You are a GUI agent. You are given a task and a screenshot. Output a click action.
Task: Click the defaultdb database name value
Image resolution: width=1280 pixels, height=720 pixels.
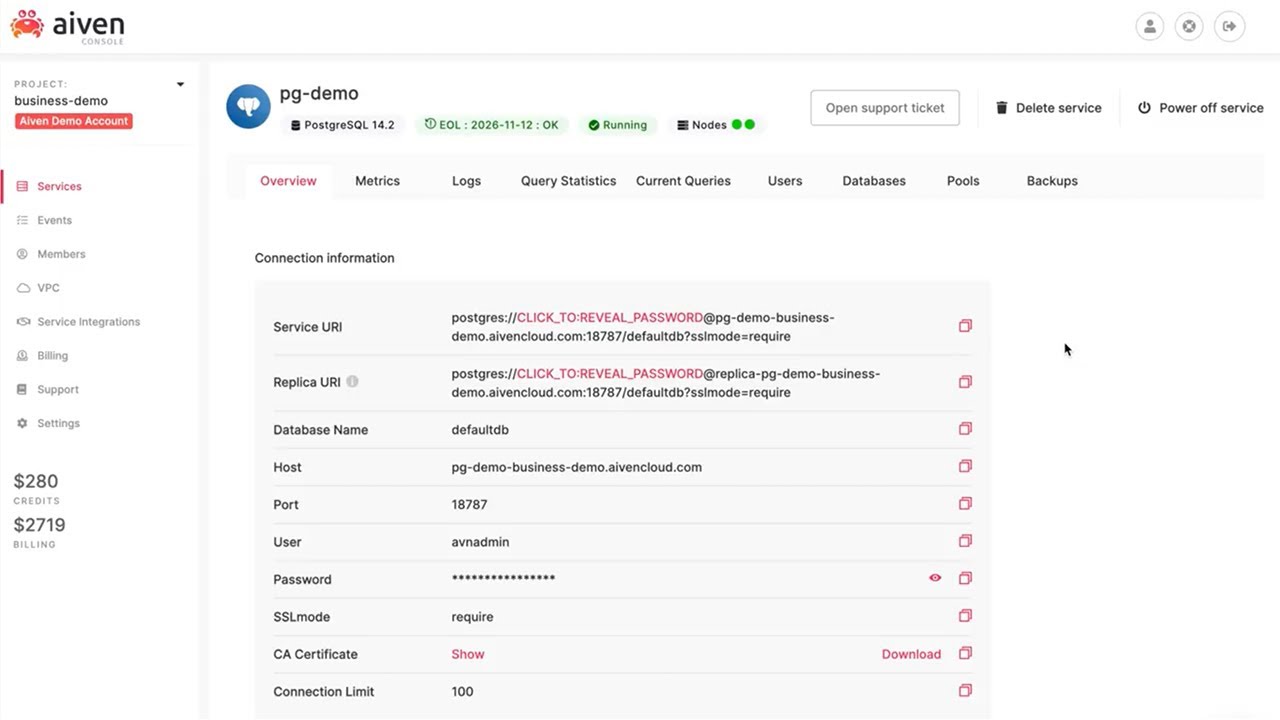click(x=480, y=430)
